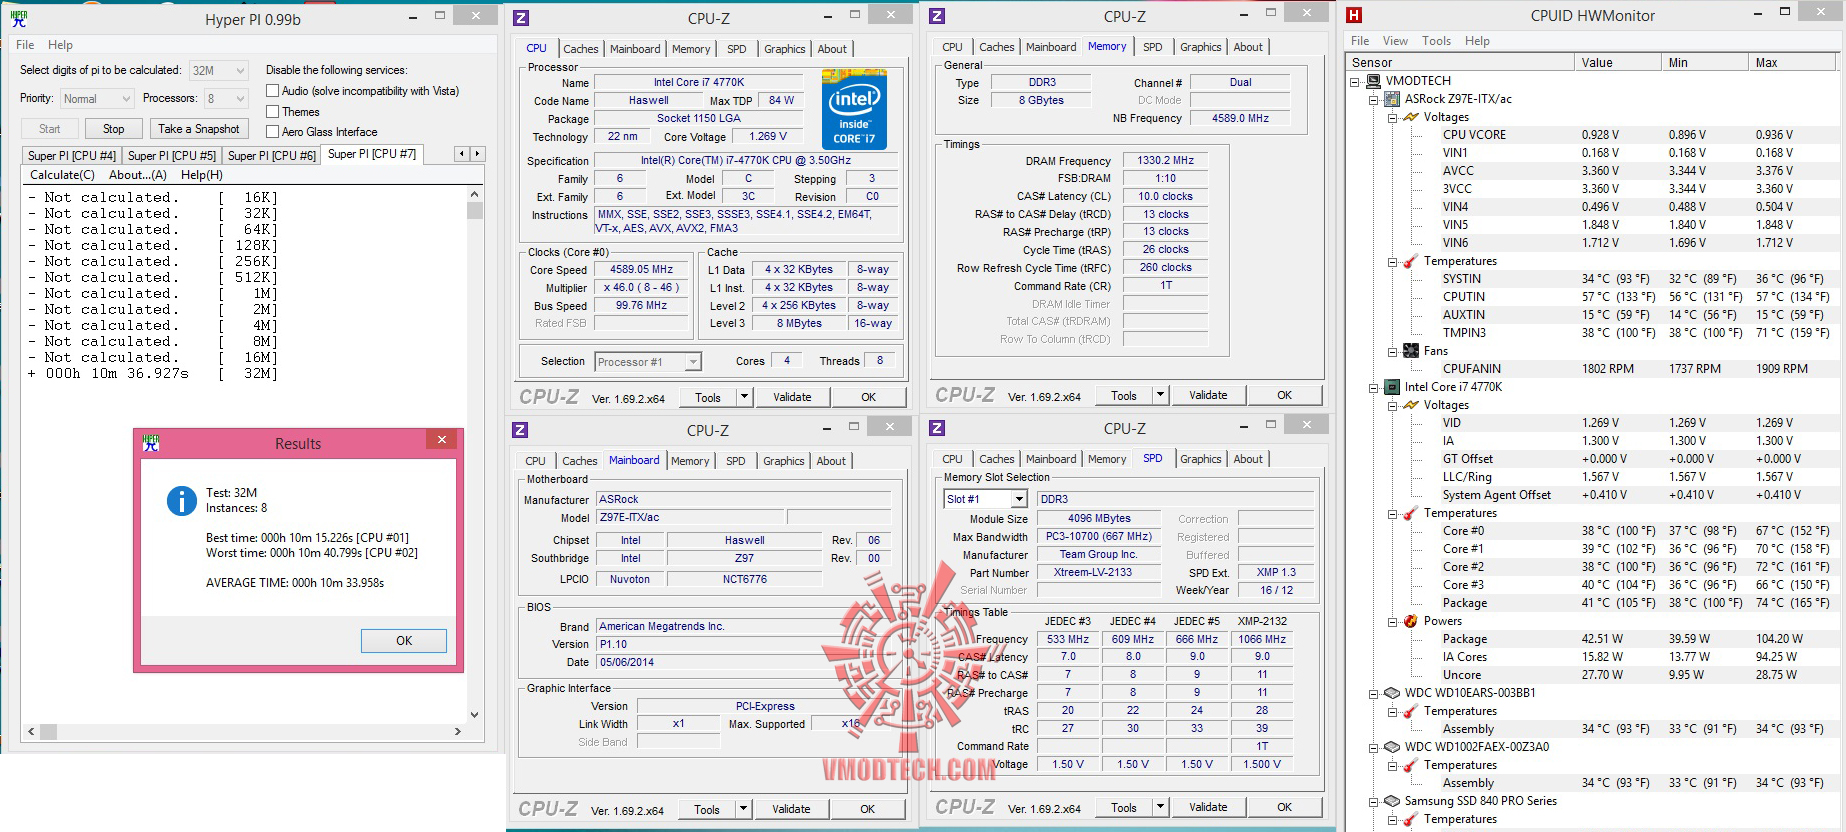Open the Help menu in Hyper PI
Image resolution: width=1846 pixels, height=832 pixels.
click(x=60, y=45)
